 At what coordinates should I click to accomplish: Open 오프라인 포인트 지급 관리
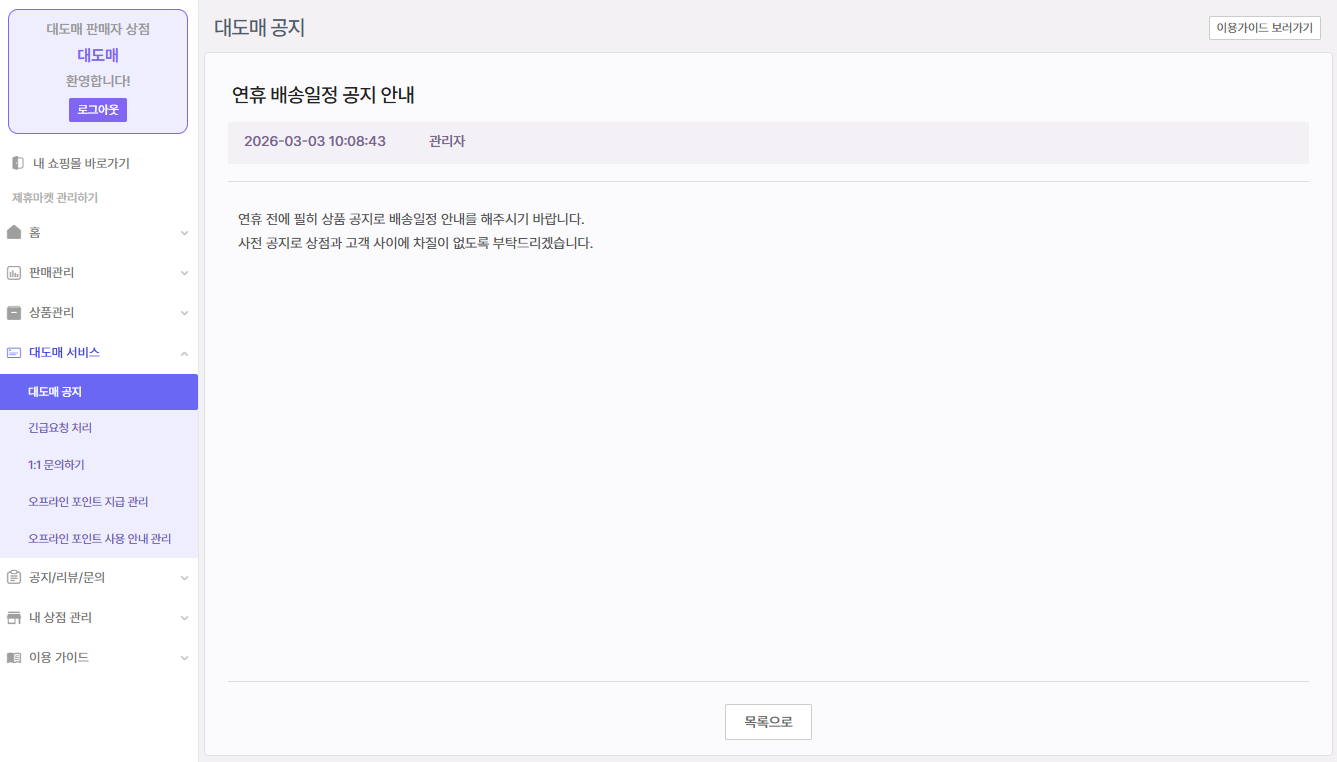pyautogui.click(x=88, y=502)
